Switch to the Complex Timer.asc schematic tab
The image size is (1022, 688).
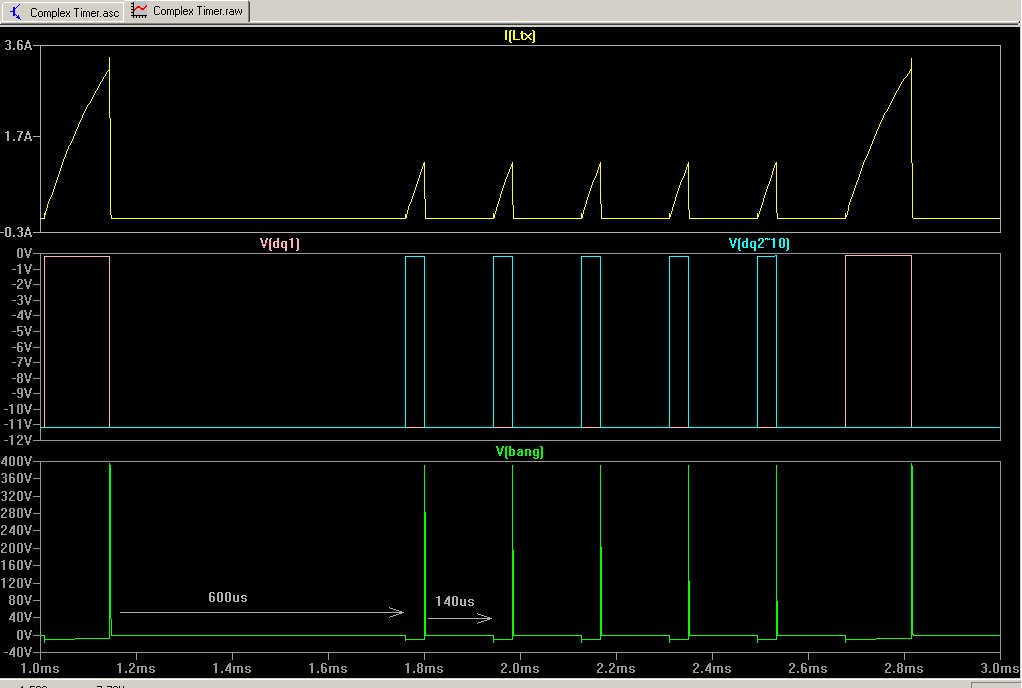pos(63,12)
